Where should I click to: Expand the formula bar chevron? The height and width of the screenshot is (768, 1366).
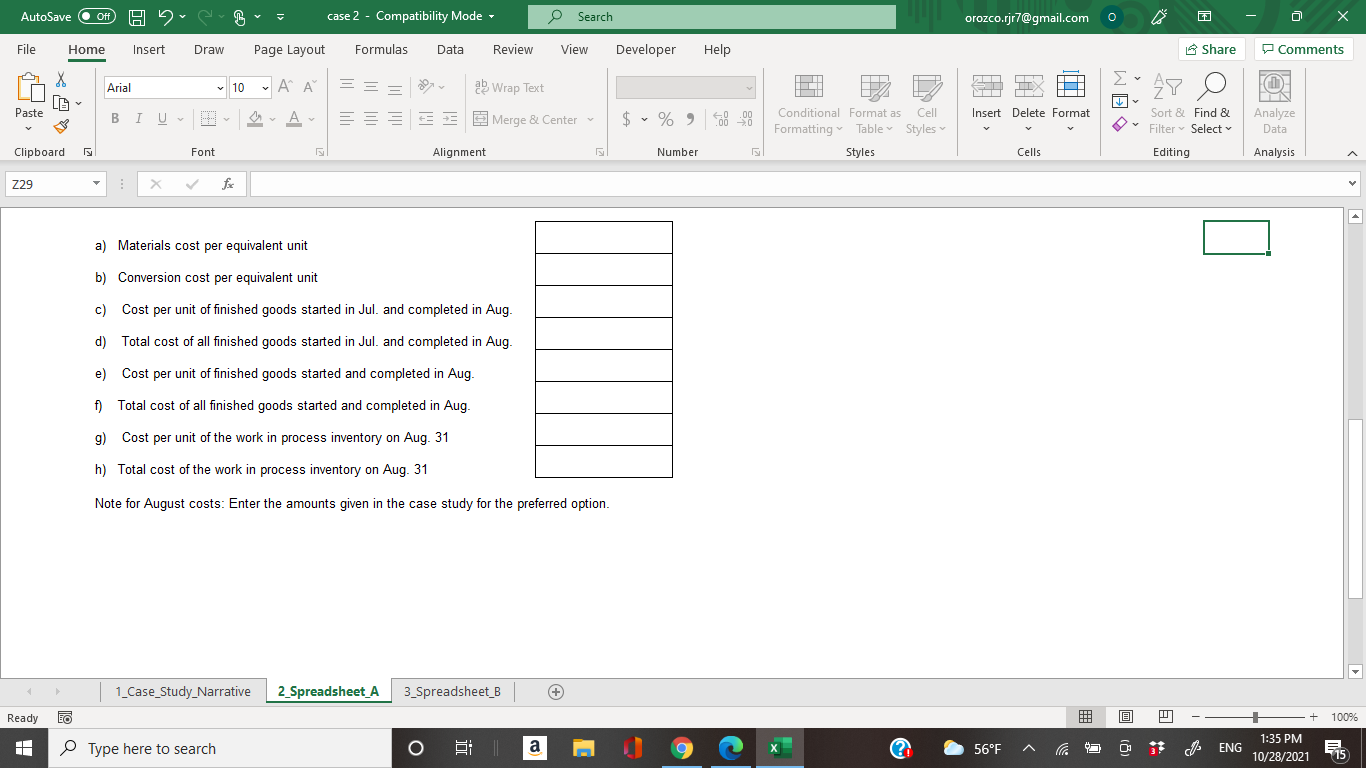pos(1353,185)
